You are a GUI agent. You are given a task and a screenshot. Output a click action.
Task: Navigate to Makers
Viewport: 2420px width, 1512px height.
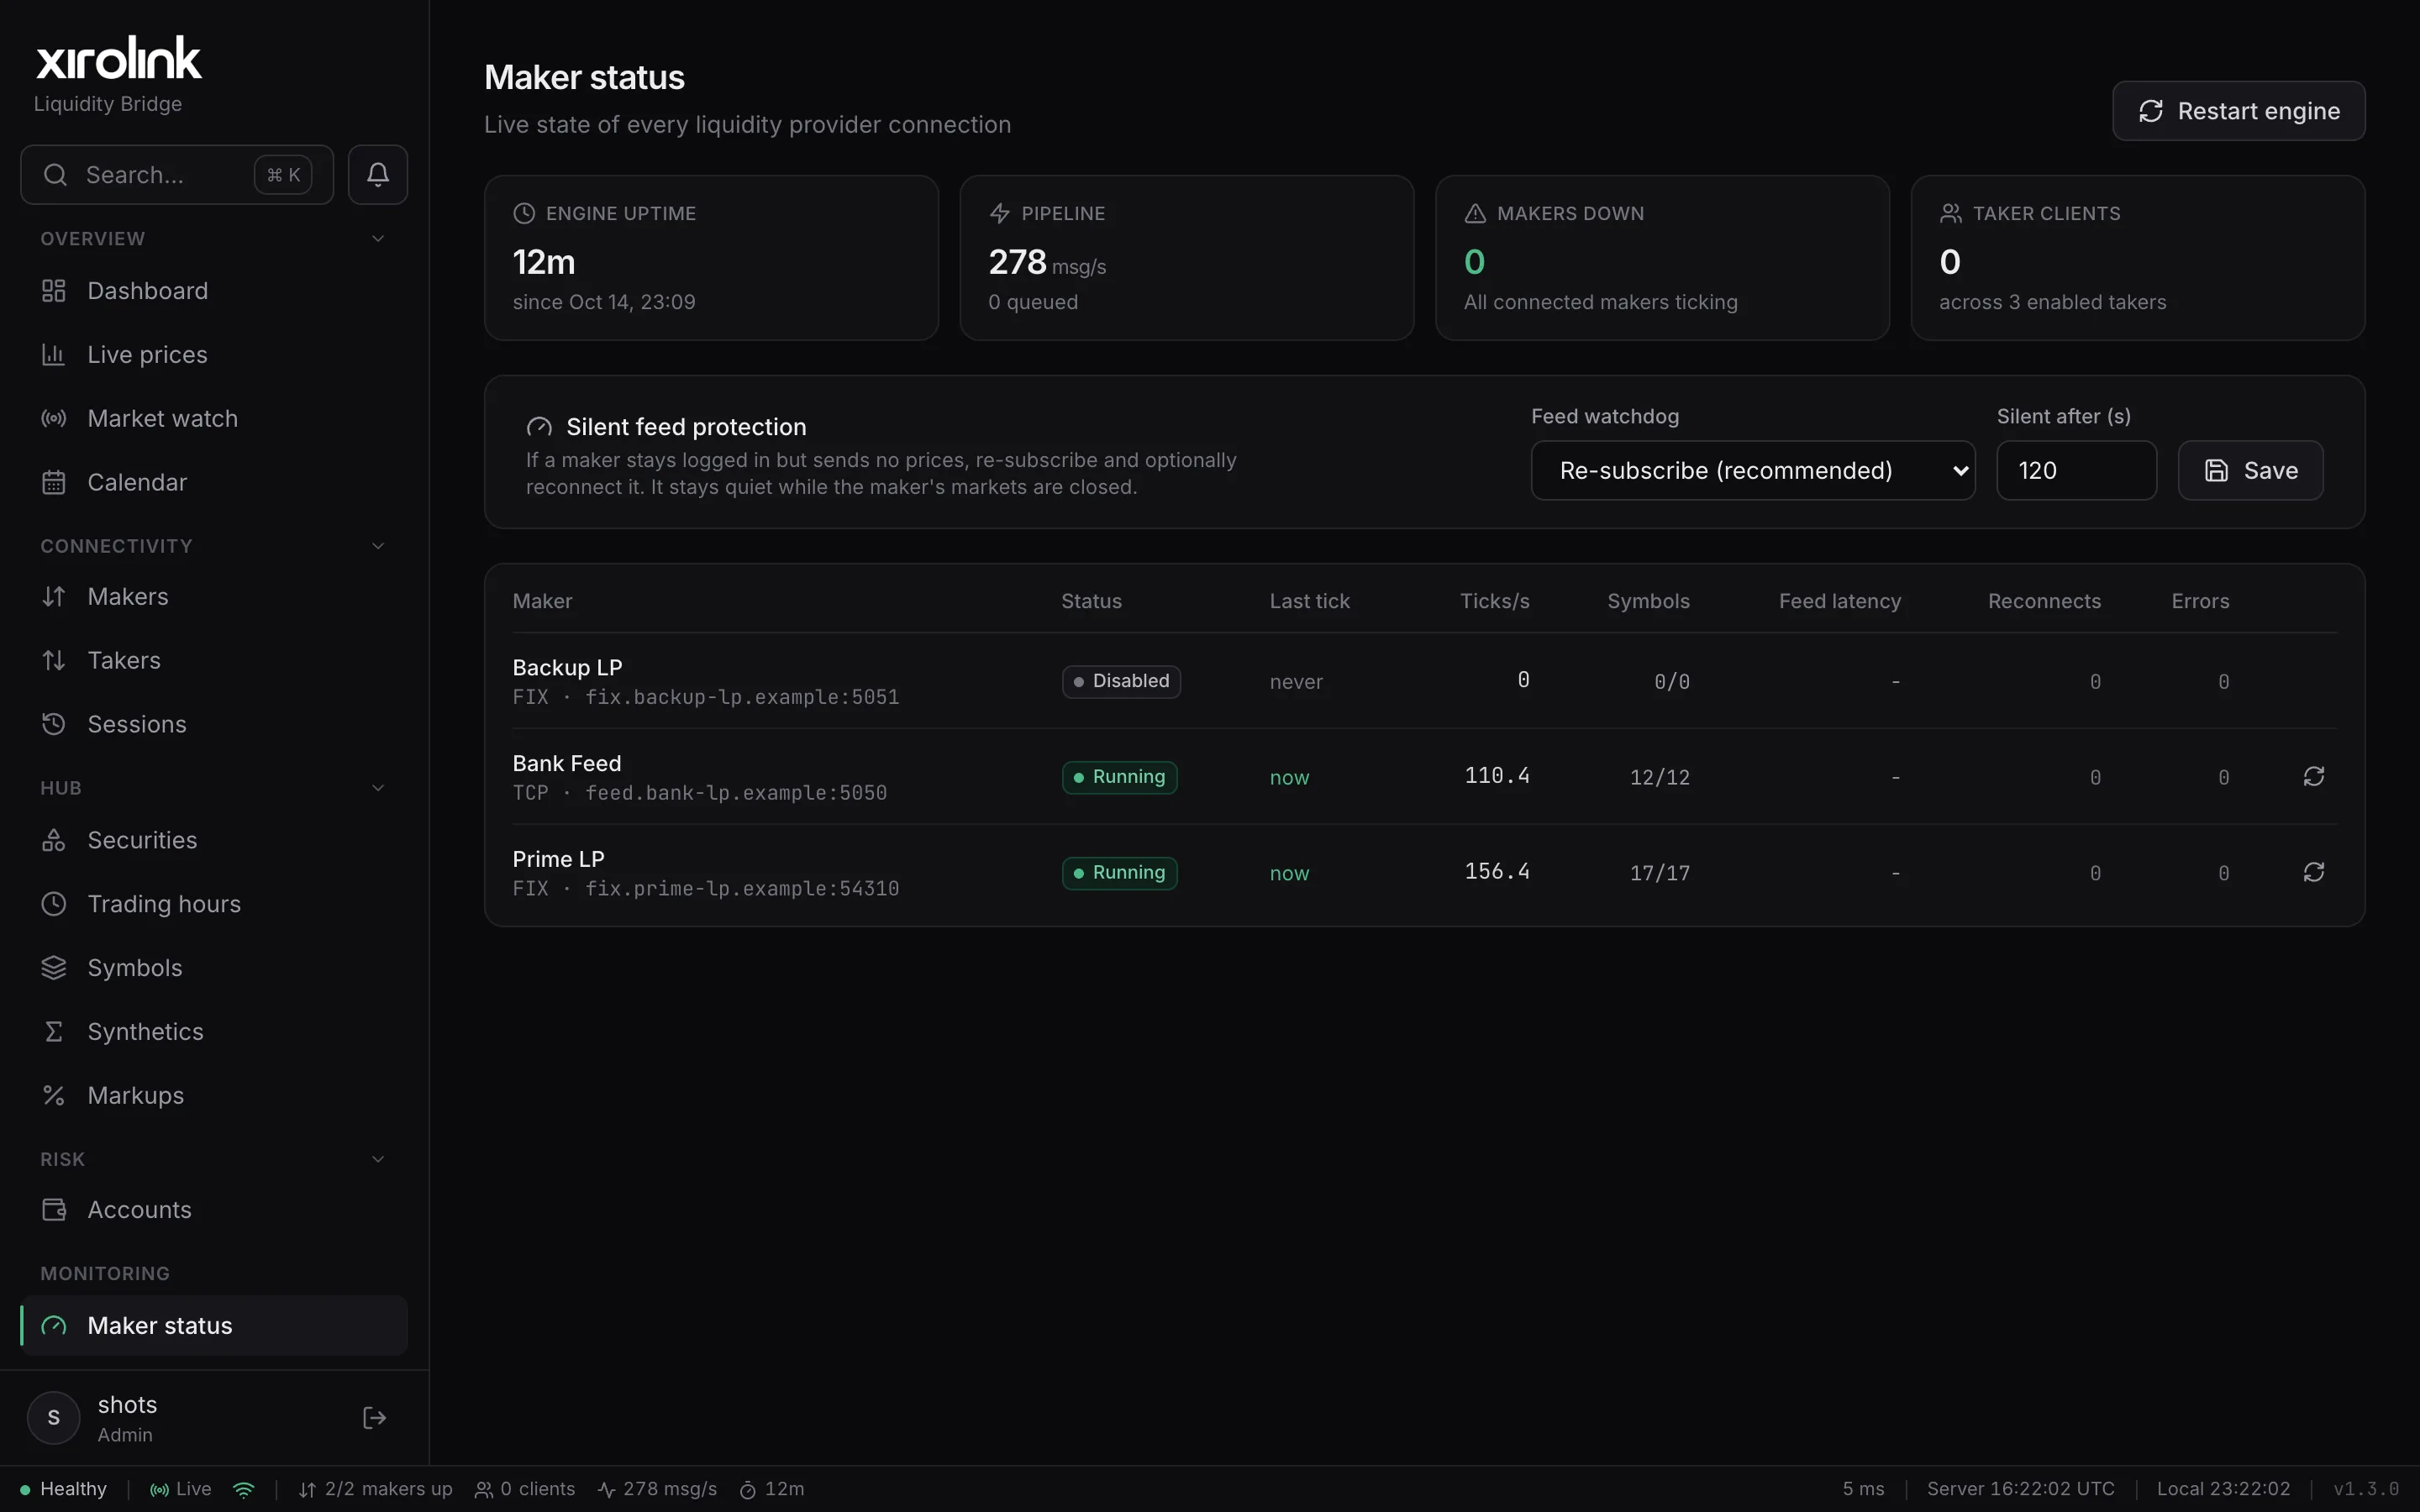coord(214,597)
